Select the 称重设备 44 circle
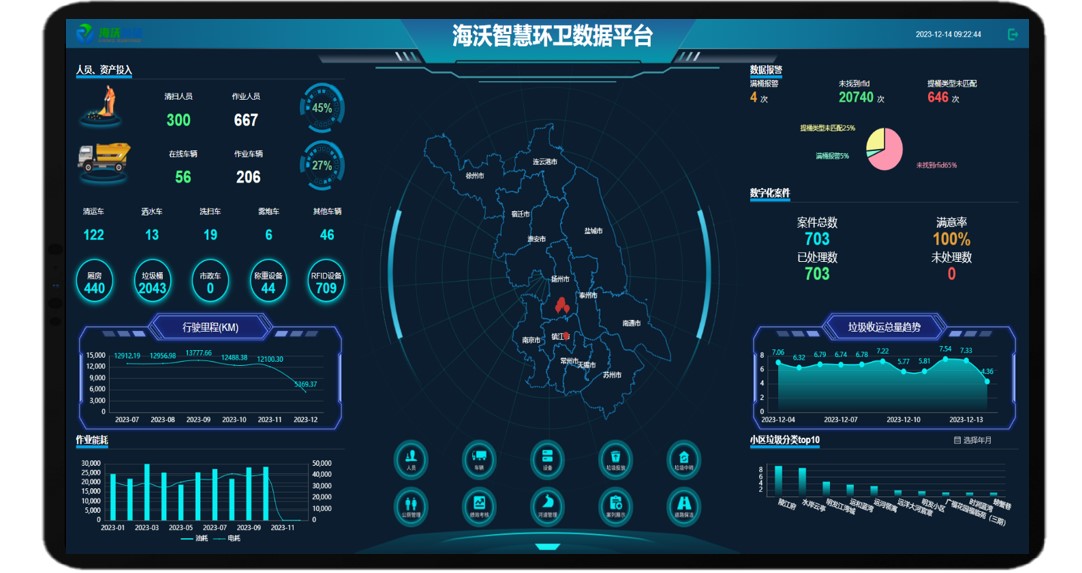 (x=268, y=282)
